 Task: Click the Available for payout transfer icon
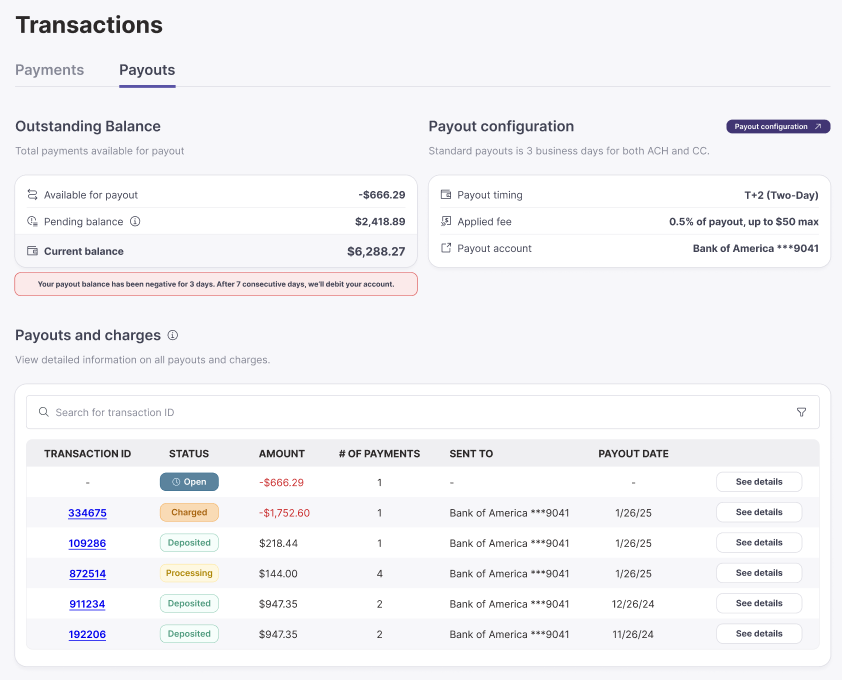pyautogui.click(x=32, y=195)
